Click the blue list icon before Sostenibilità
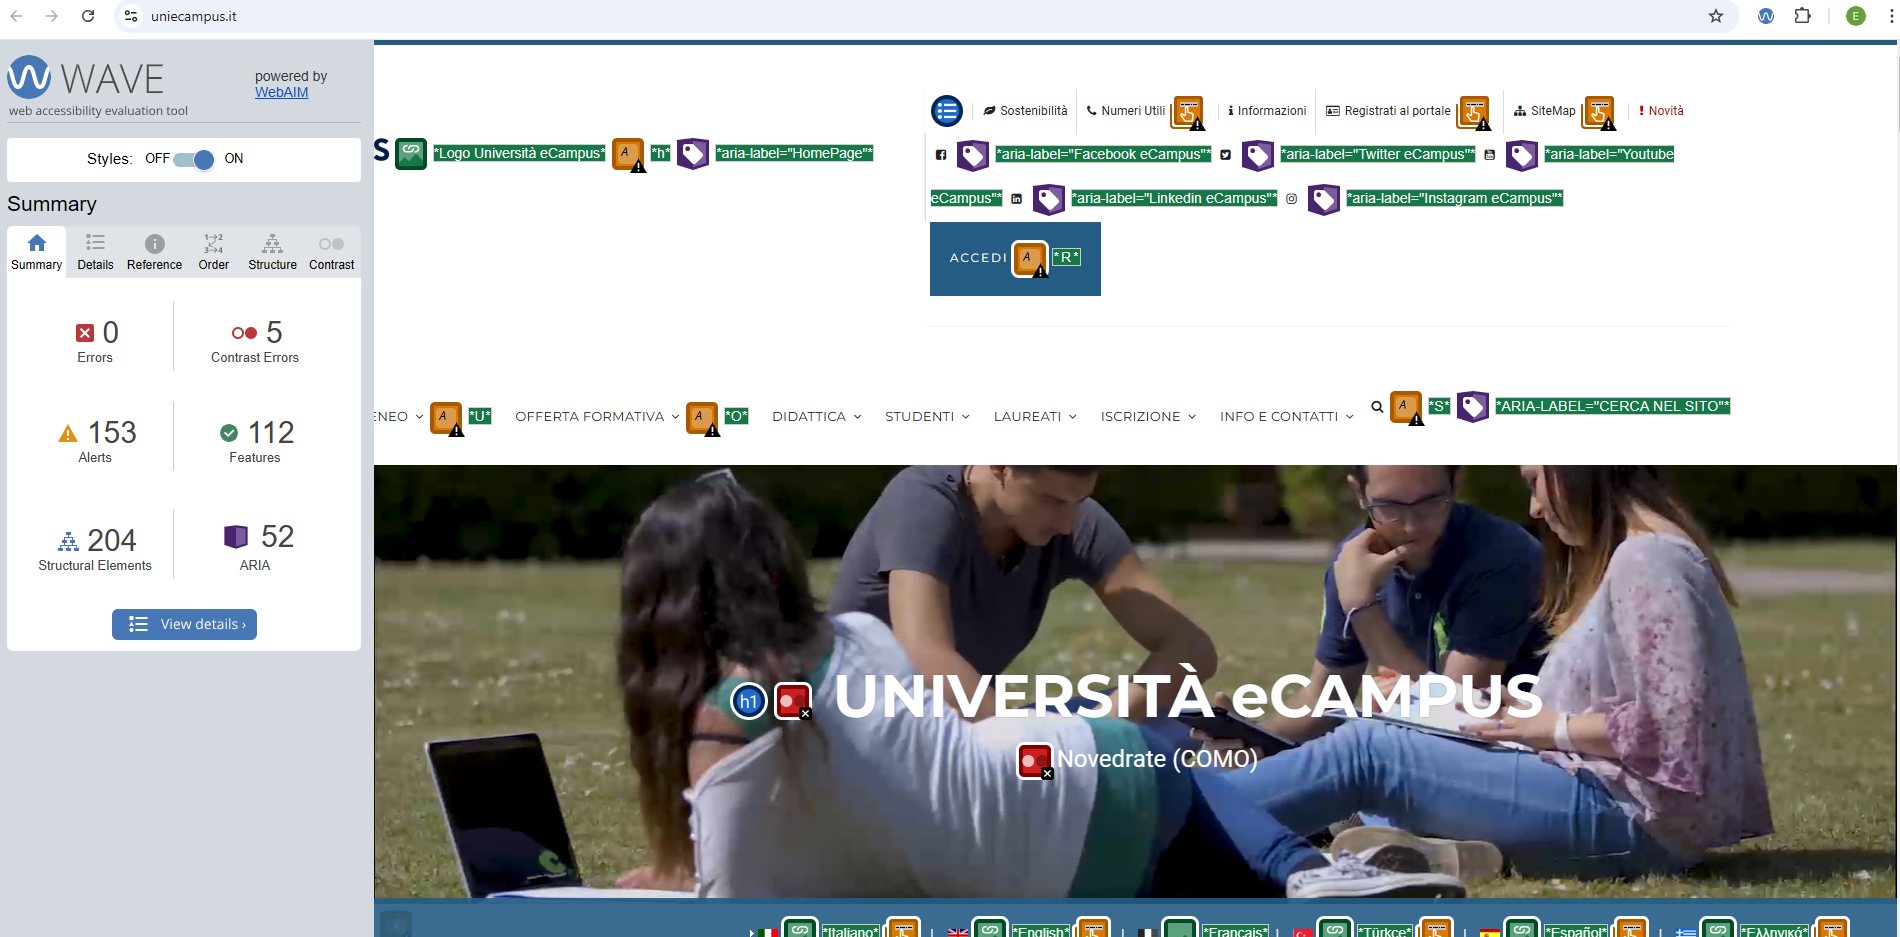 point(947,111)
